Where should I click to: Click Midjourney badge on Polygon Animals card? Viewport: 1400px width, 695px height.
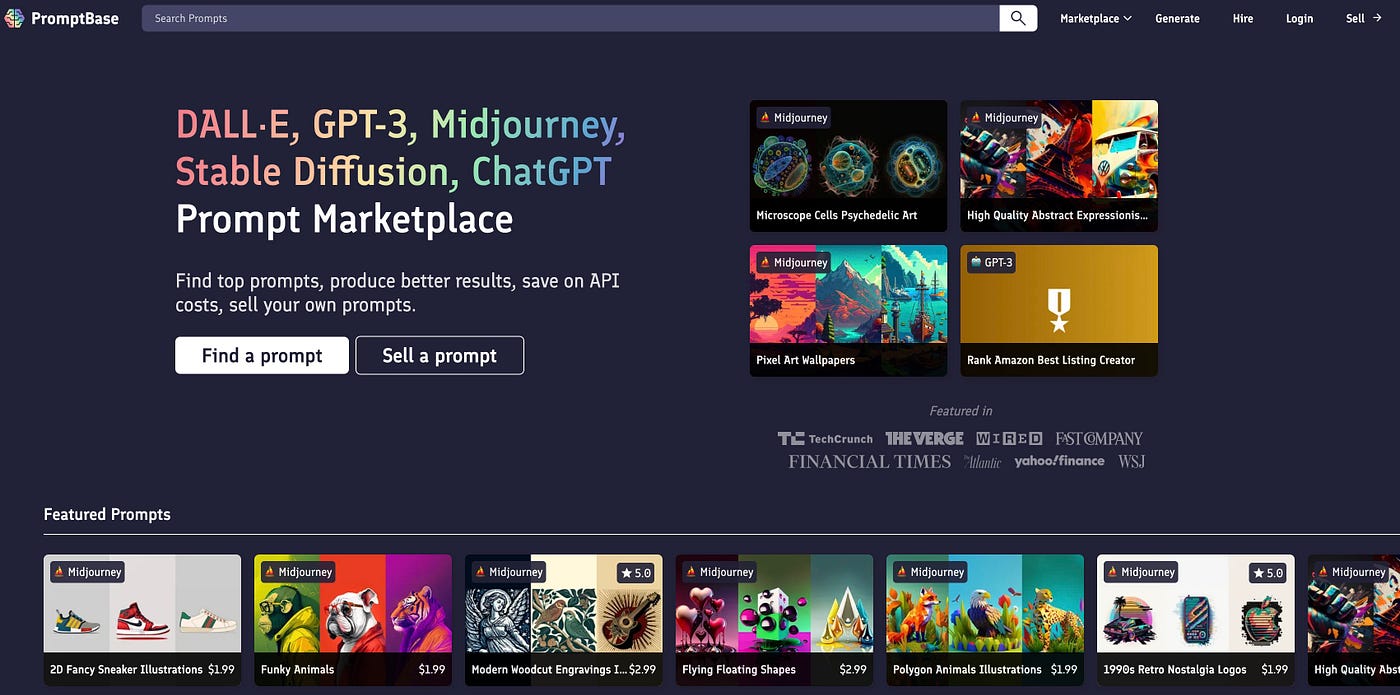(931, 573)
